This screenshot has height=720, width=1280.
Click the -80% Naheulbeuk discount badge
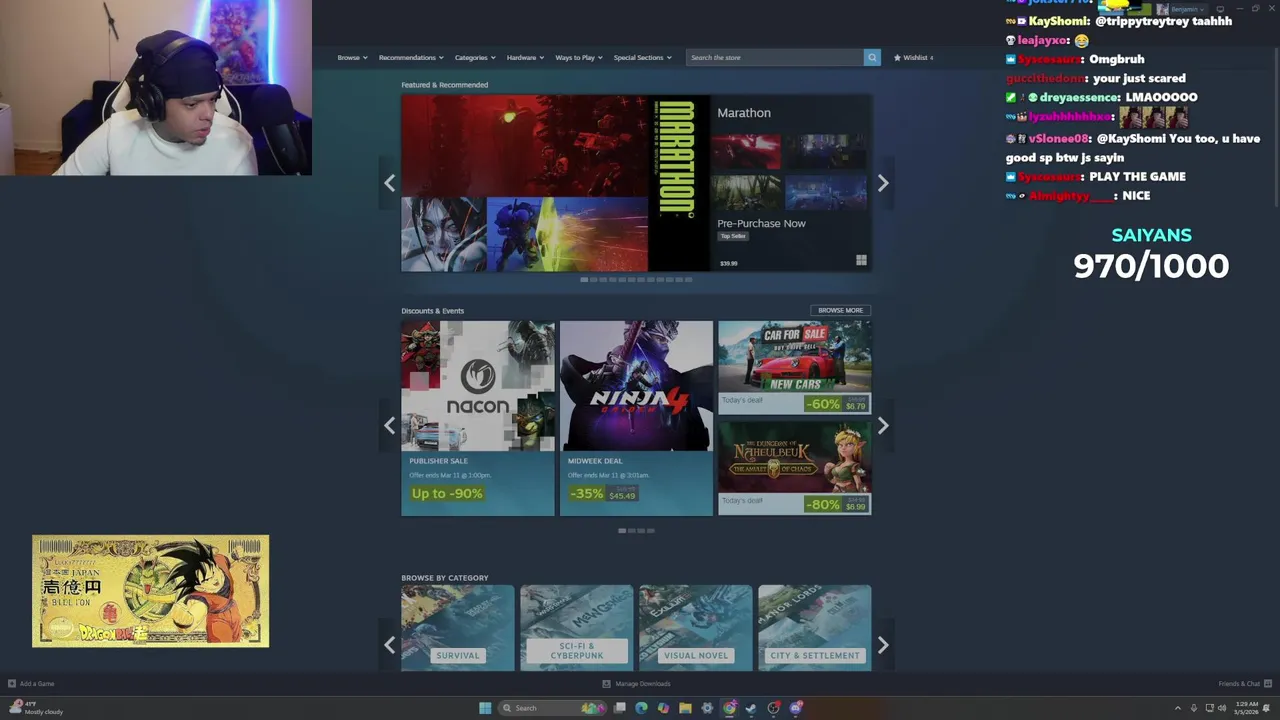pyautogui.click(x=823, y=504)
